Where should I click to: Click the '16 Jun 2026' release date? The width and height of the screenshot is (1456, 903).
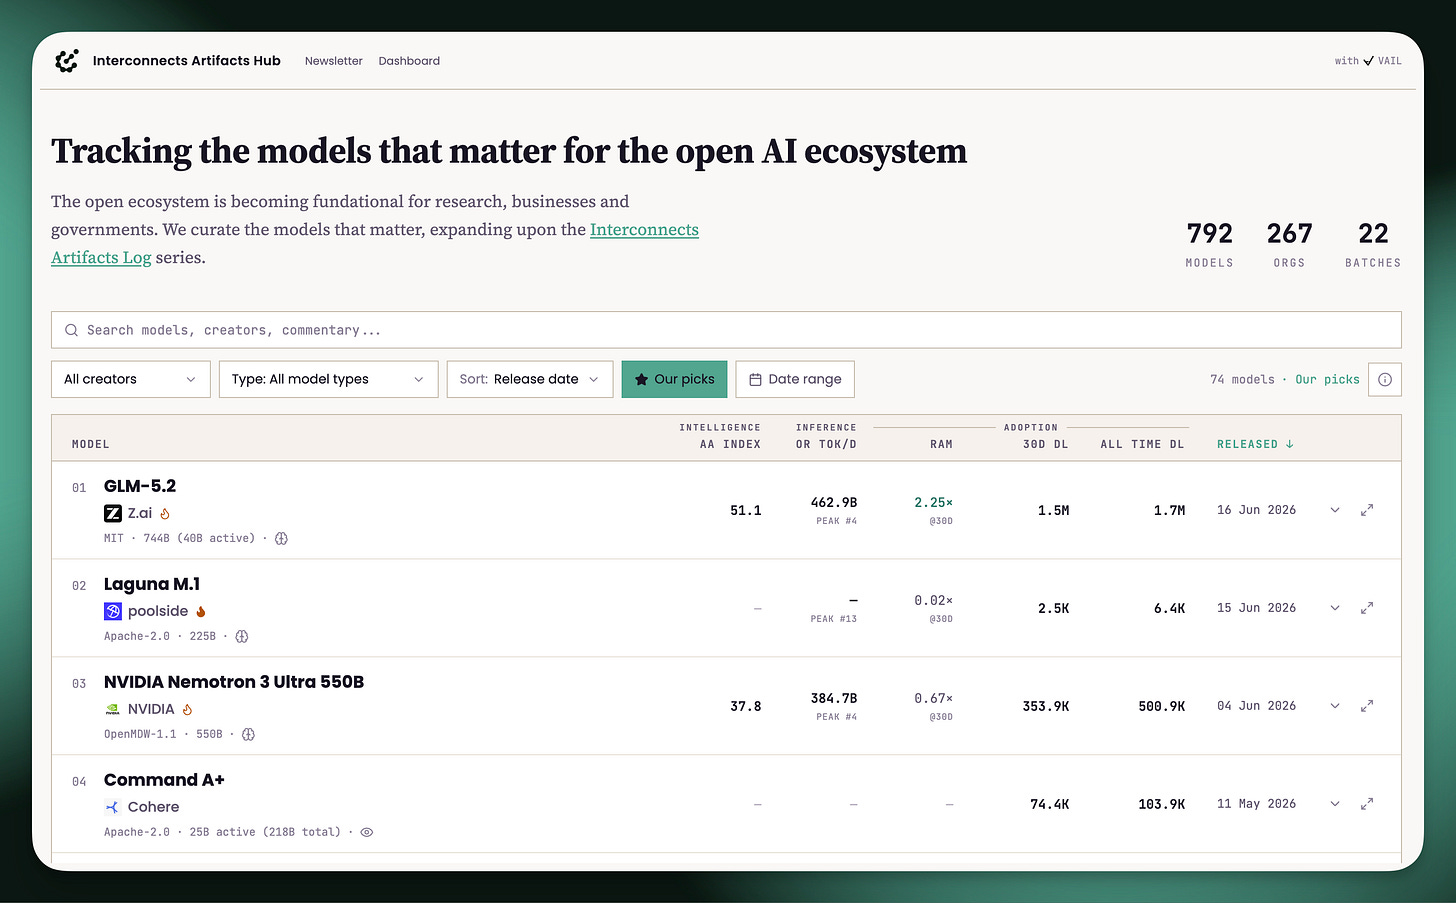(x=1256, y=510)
